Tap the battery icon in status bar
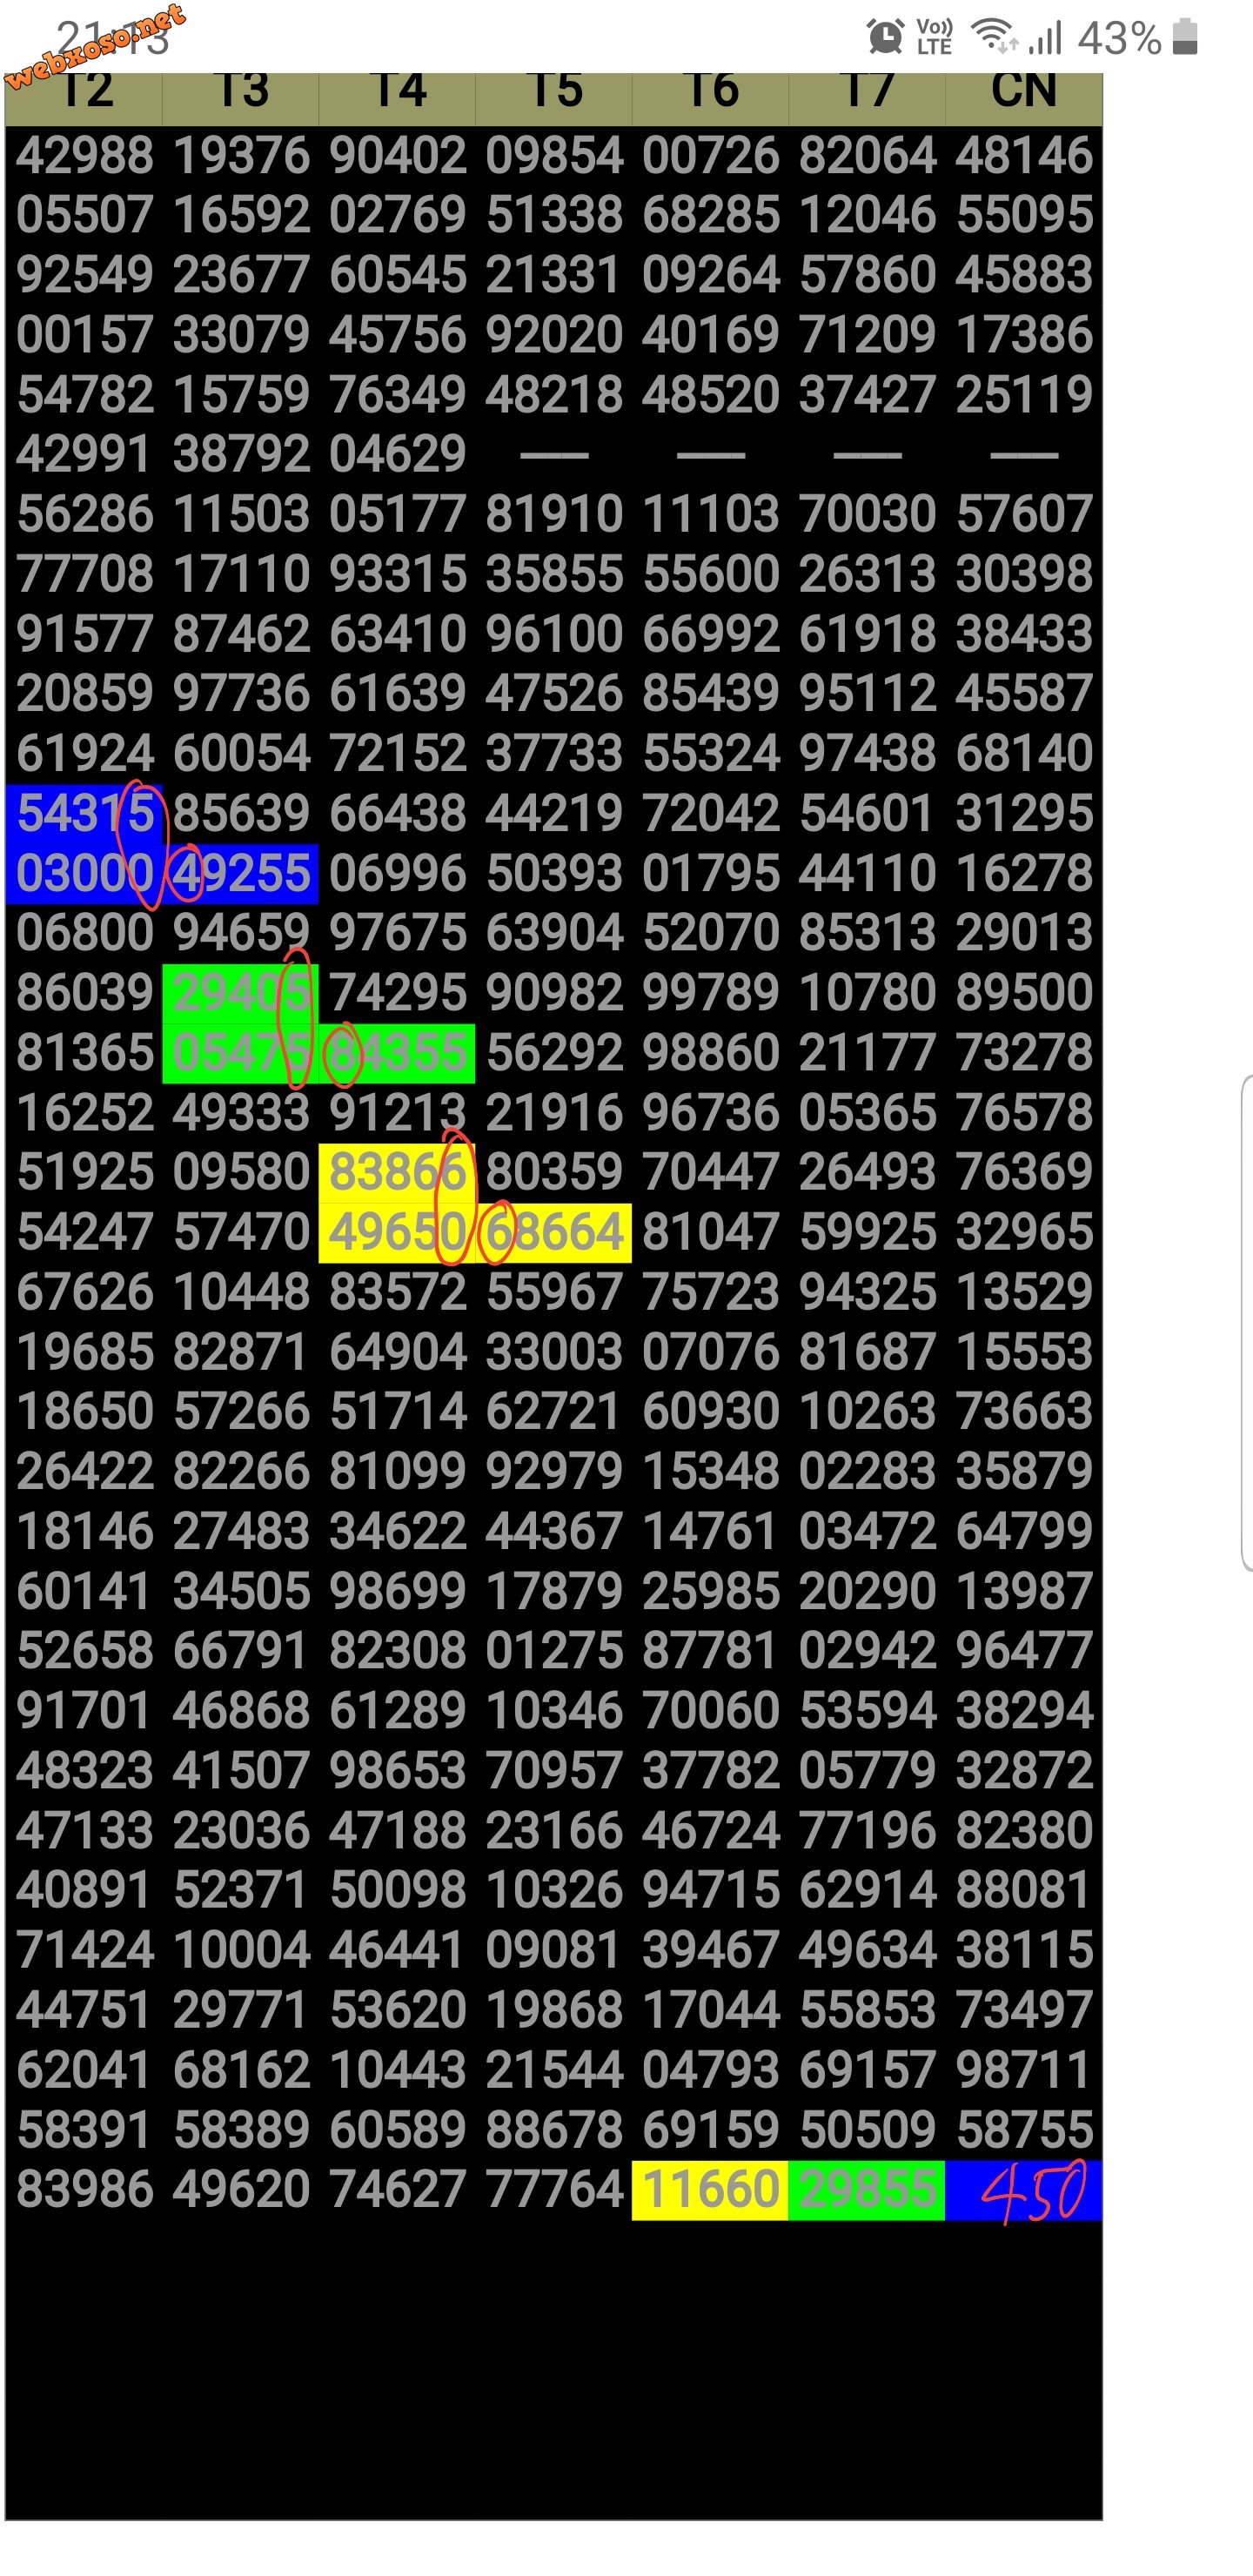1253x2576 pixels. coord(1185,37)
